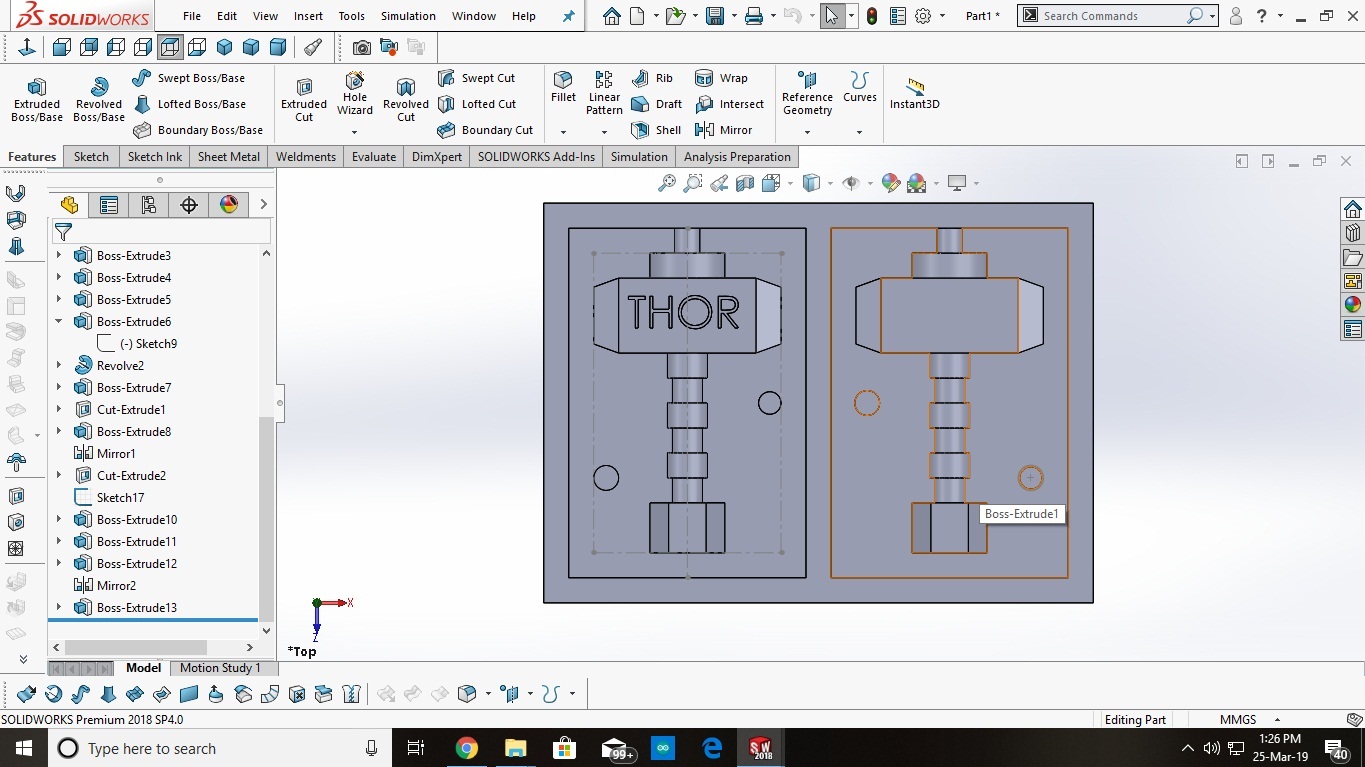Screen dimensions: 1365x767
Task: Select the Linear Pattern tool
Action: [604, 94]
